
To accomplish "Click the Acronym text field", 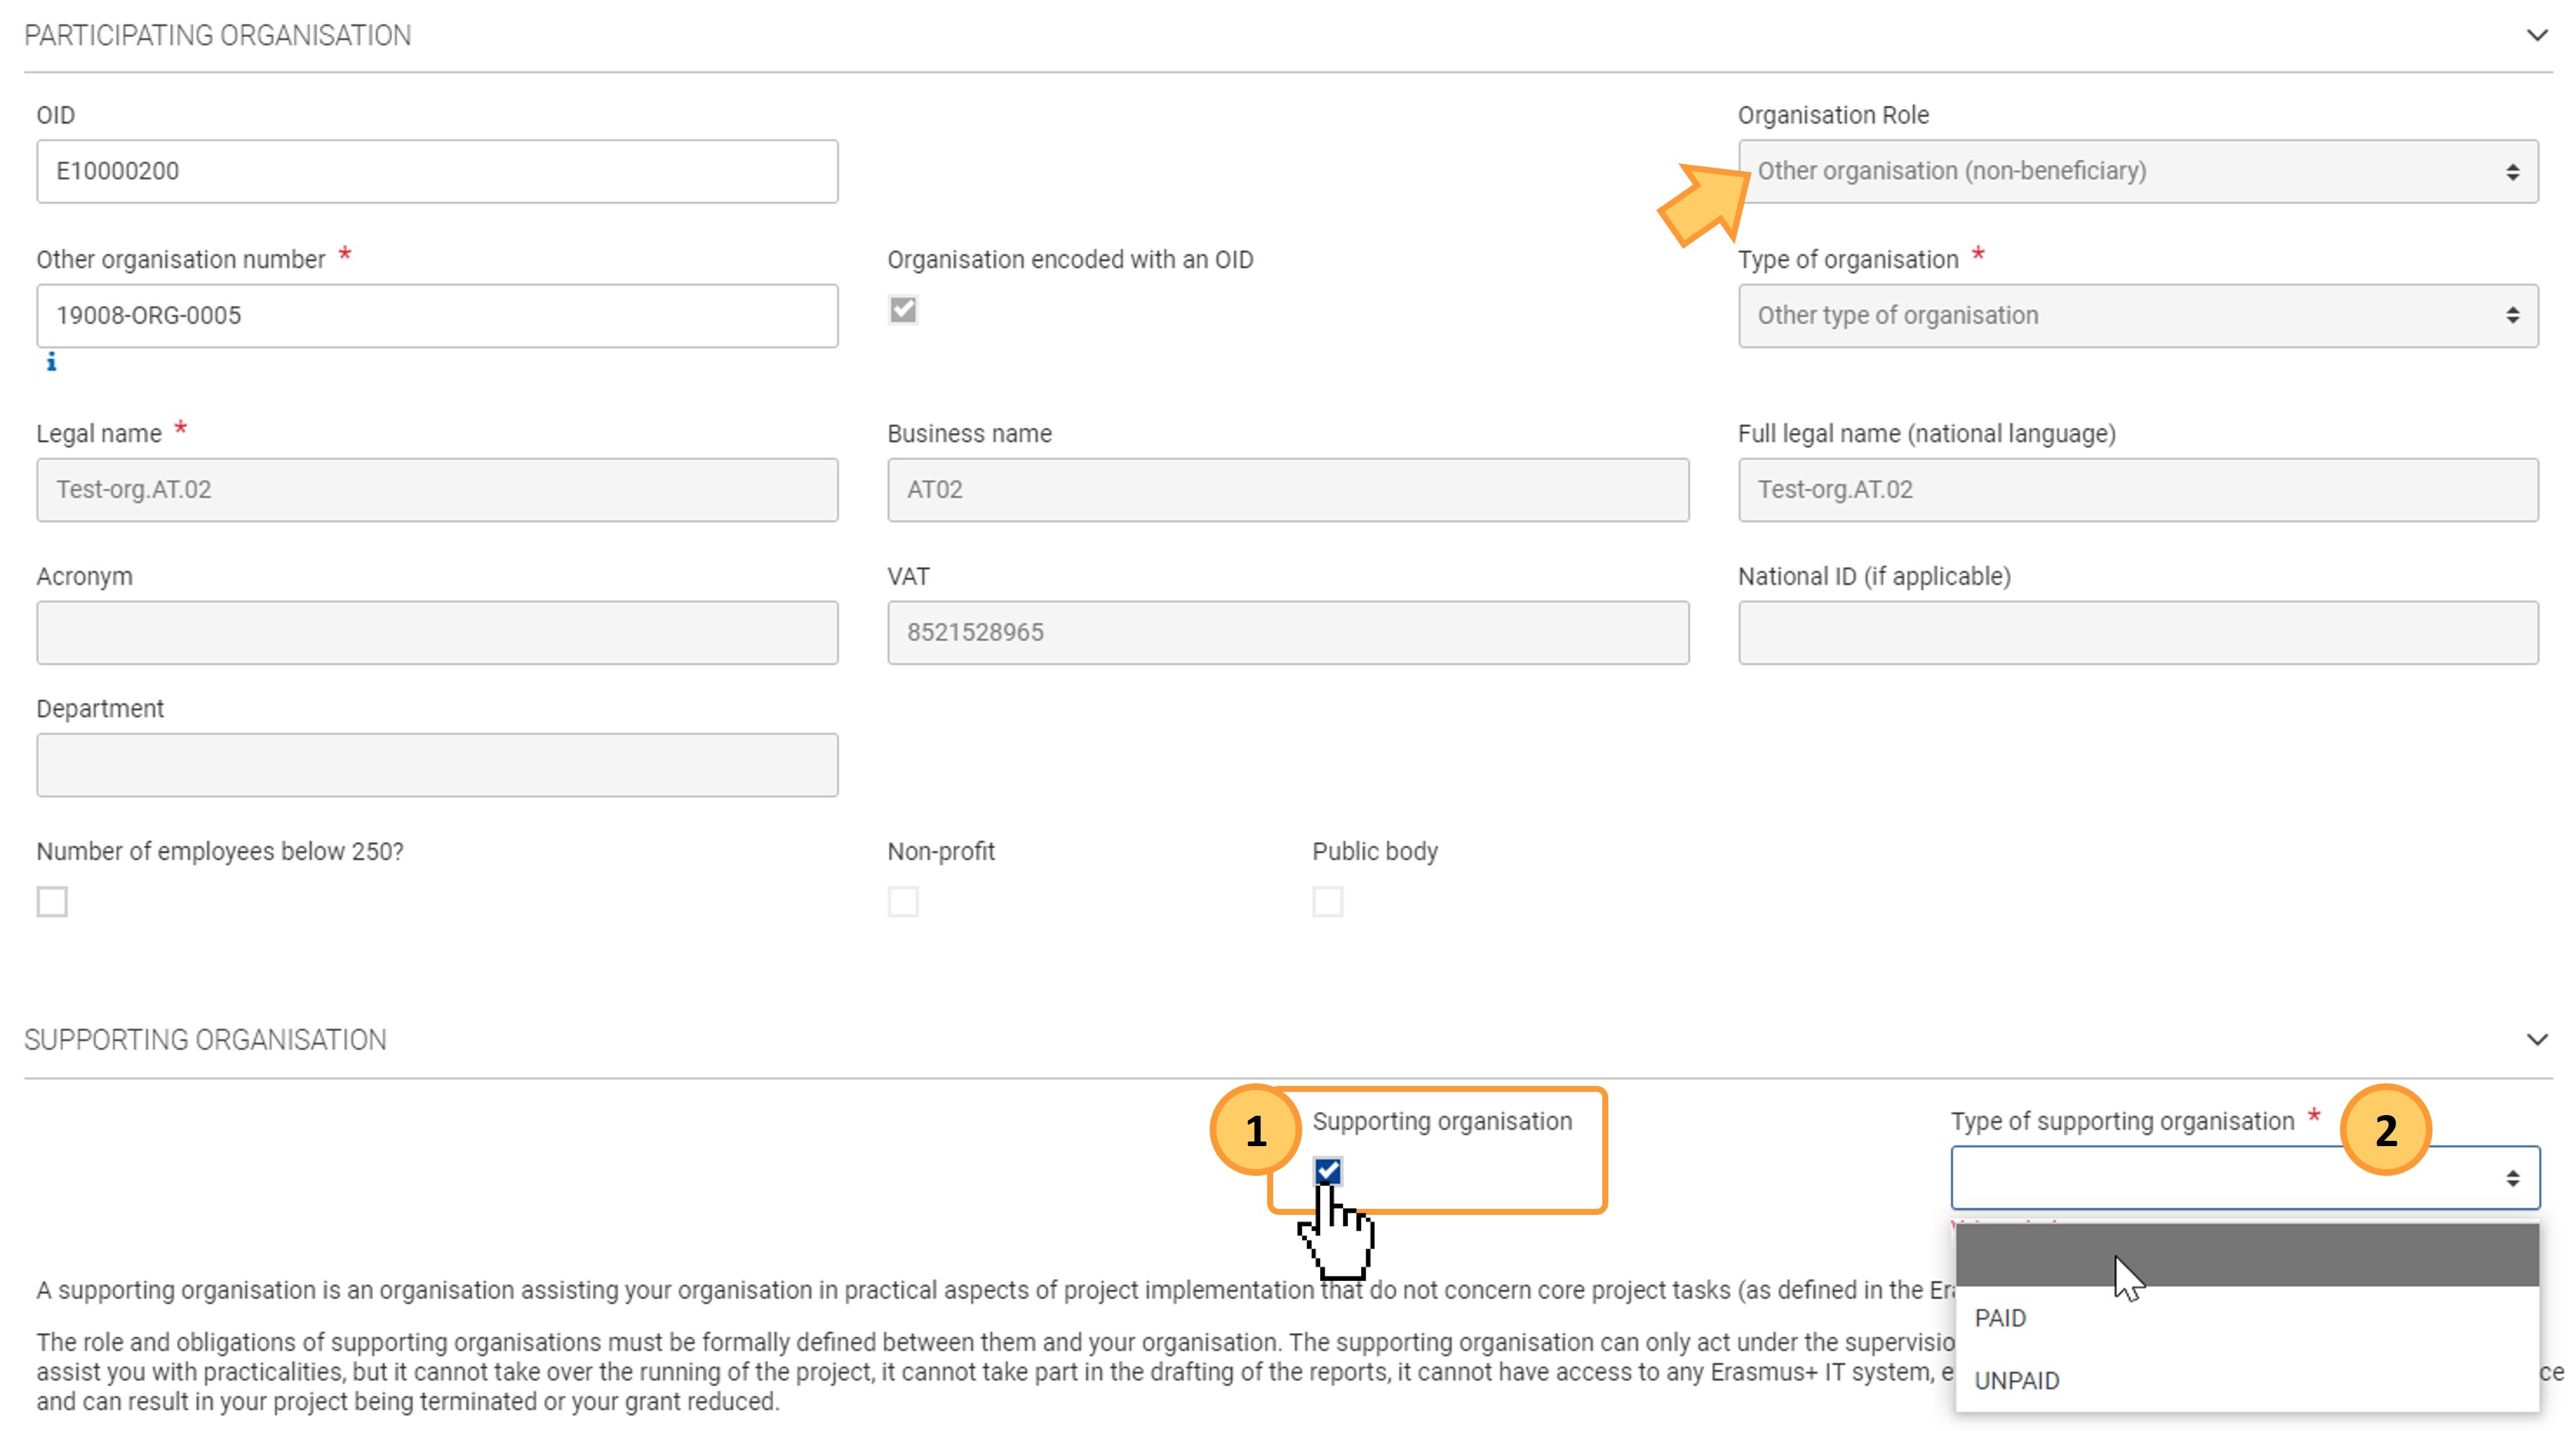I will coord(437,633).
